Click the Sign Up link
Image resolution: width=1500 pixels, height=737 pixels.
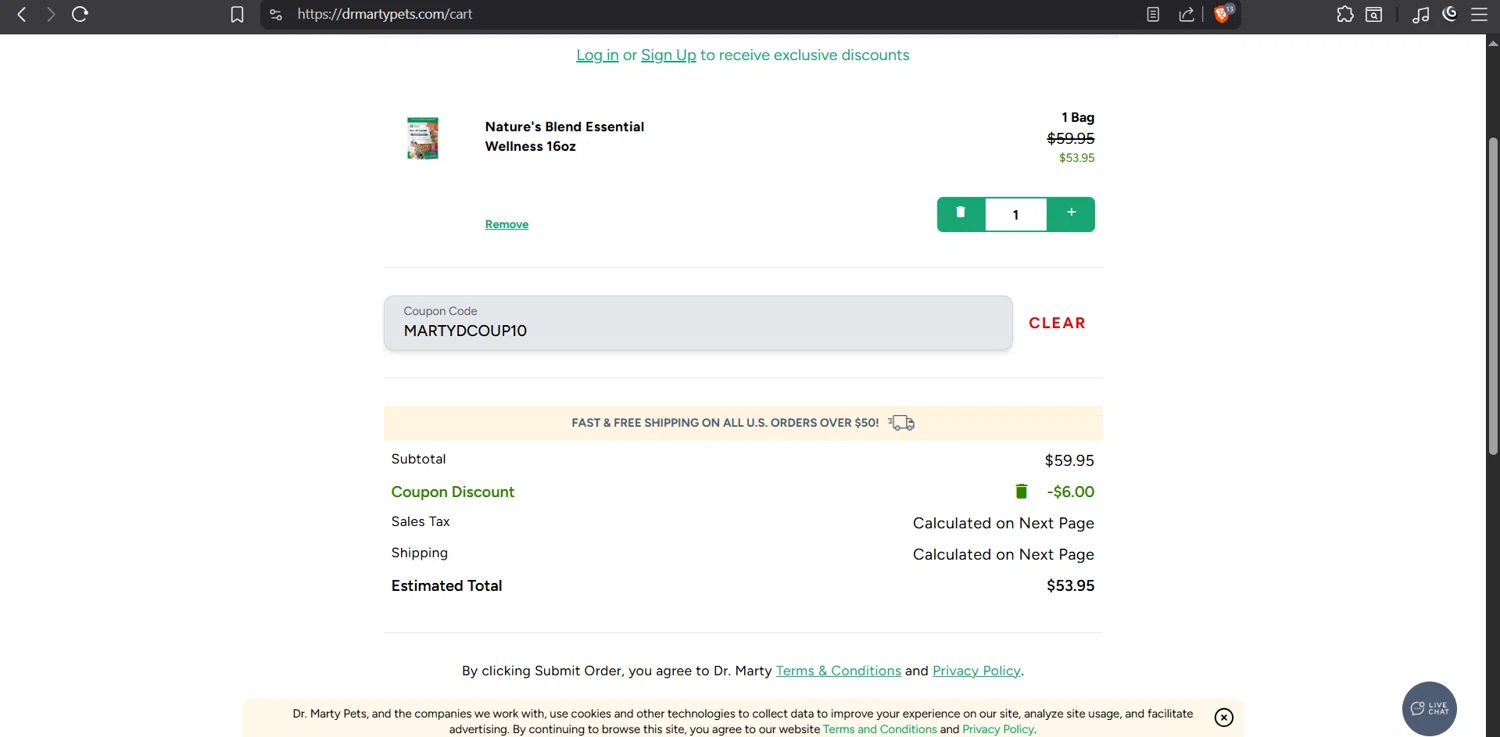tap(668, 55)
